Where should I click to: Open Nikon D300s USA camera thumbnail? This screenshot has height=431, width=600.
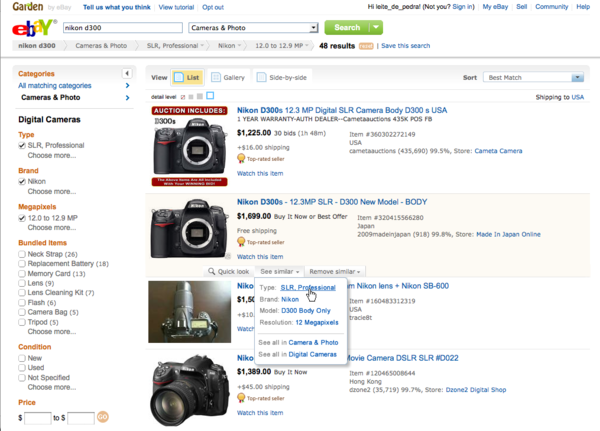point(189,146)
